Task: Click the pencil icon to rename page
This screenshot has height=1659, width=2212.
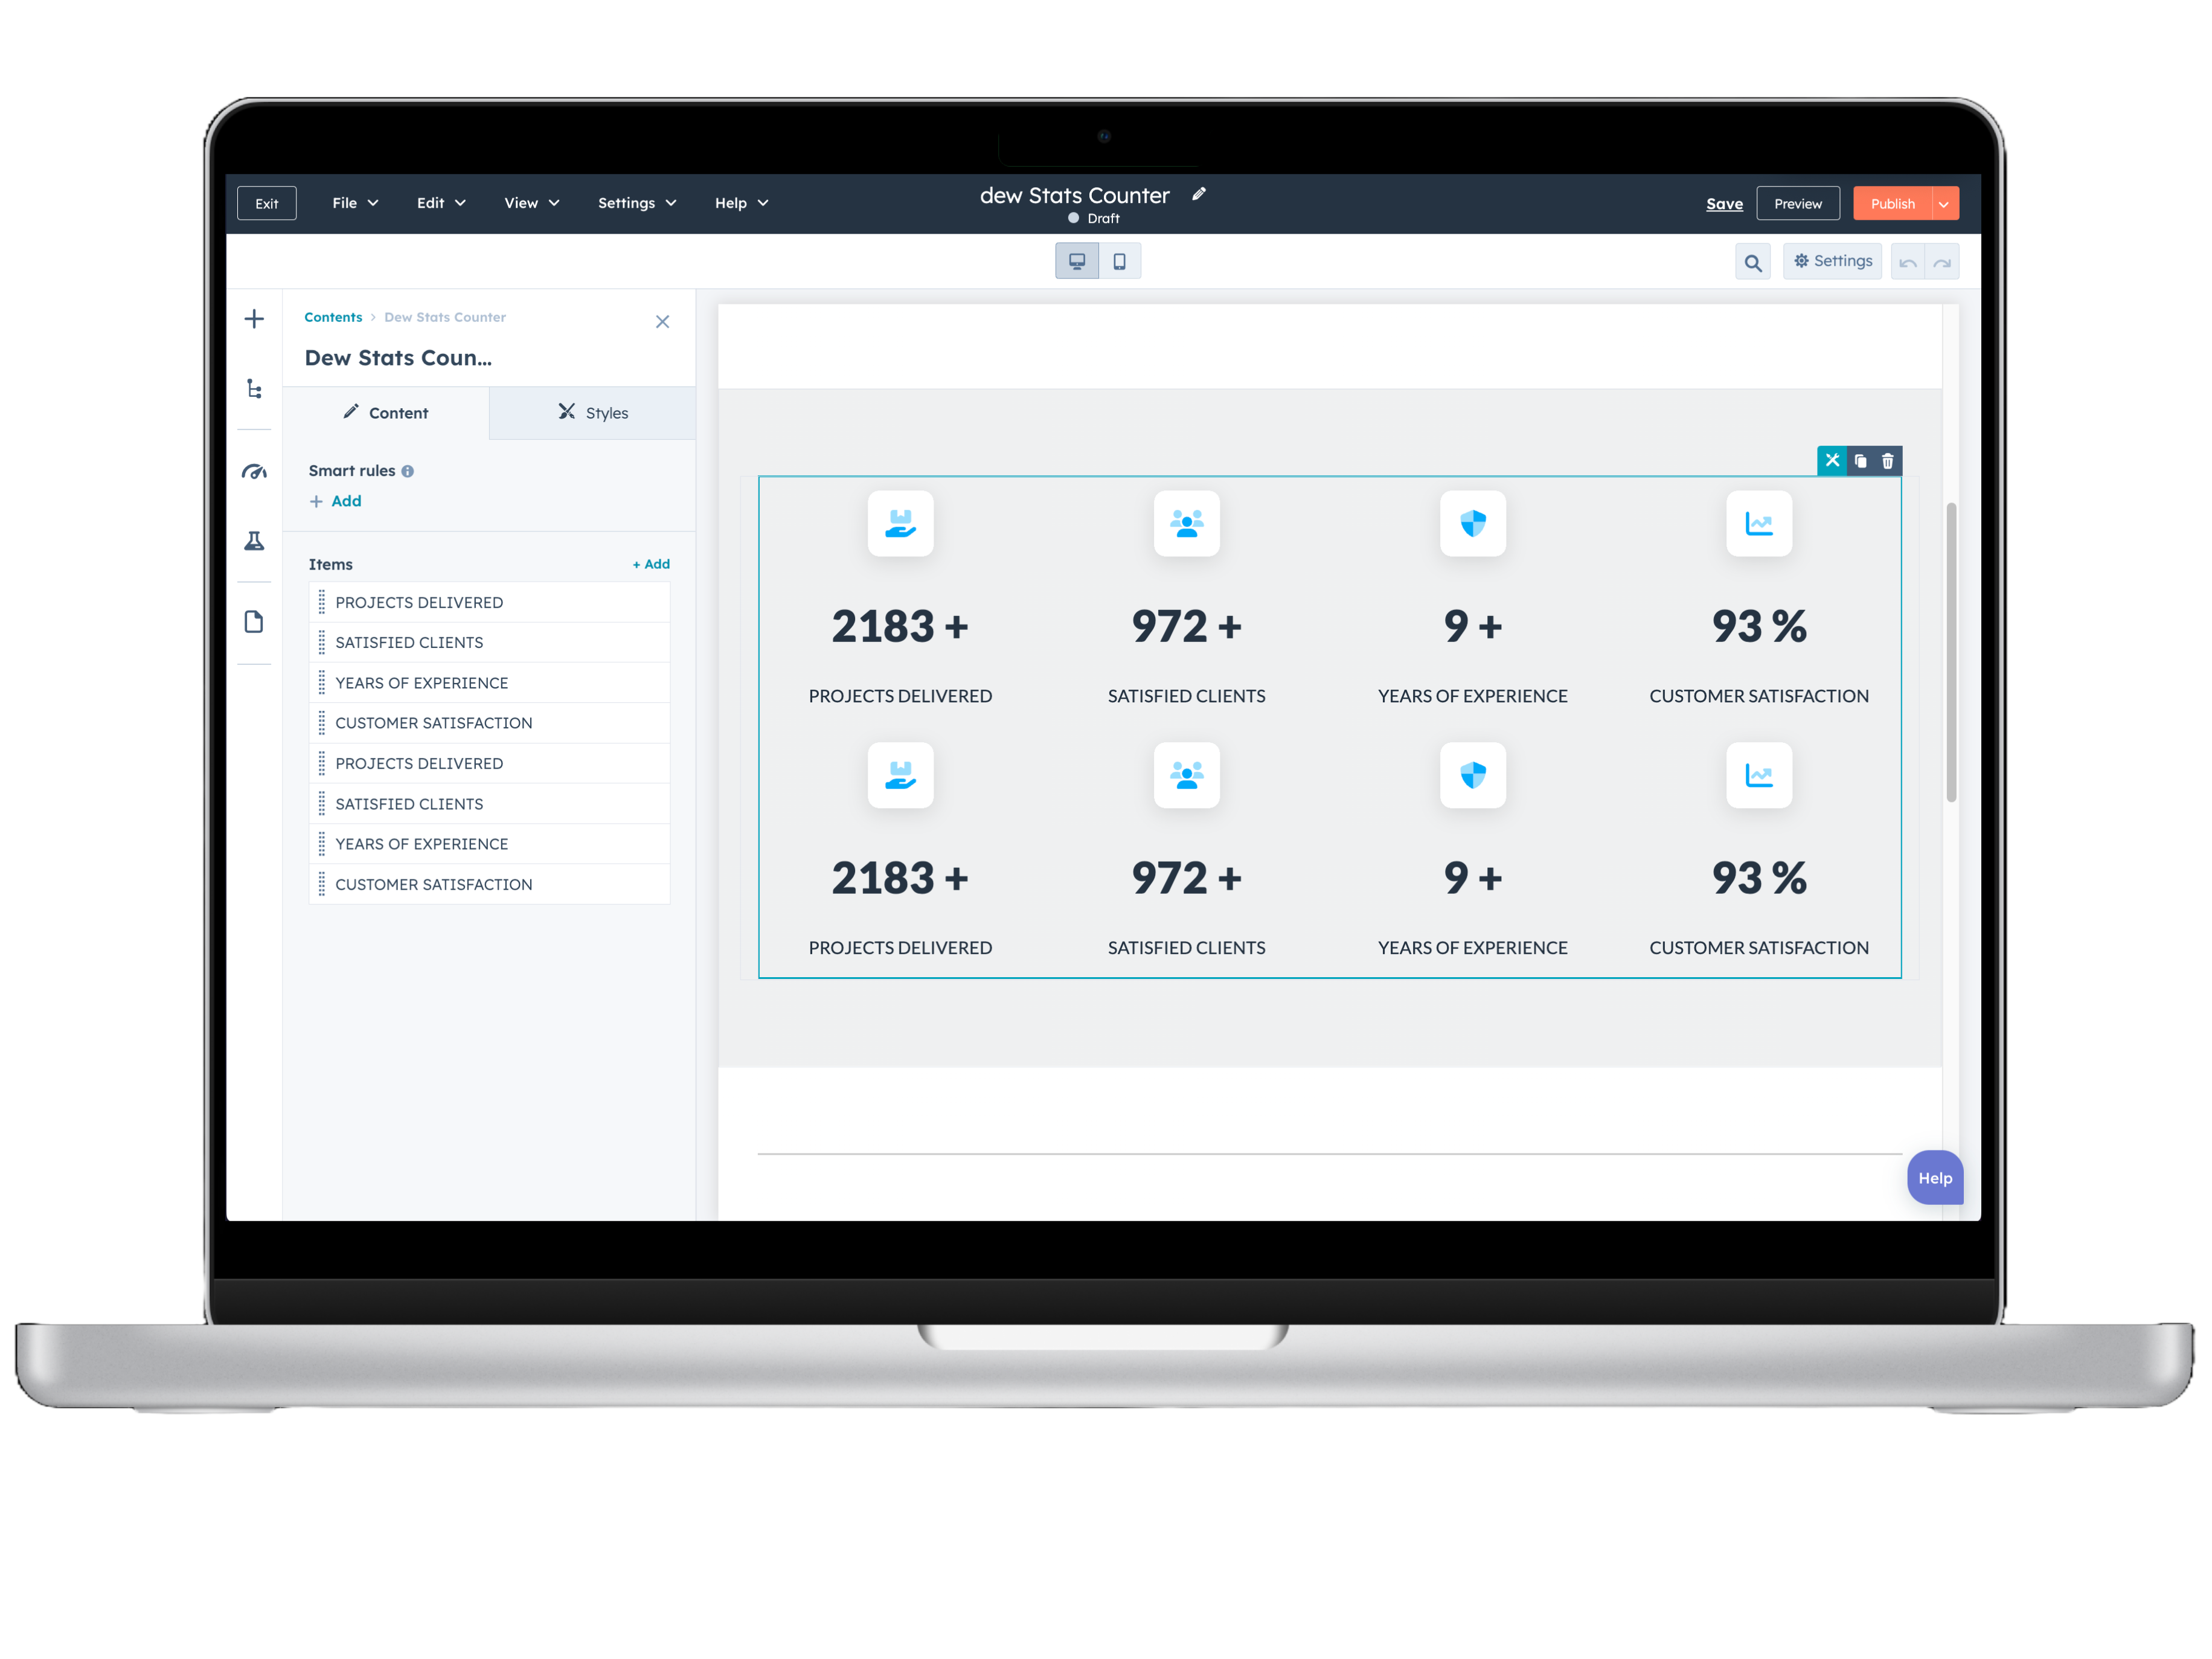Action: point(1199,194)
